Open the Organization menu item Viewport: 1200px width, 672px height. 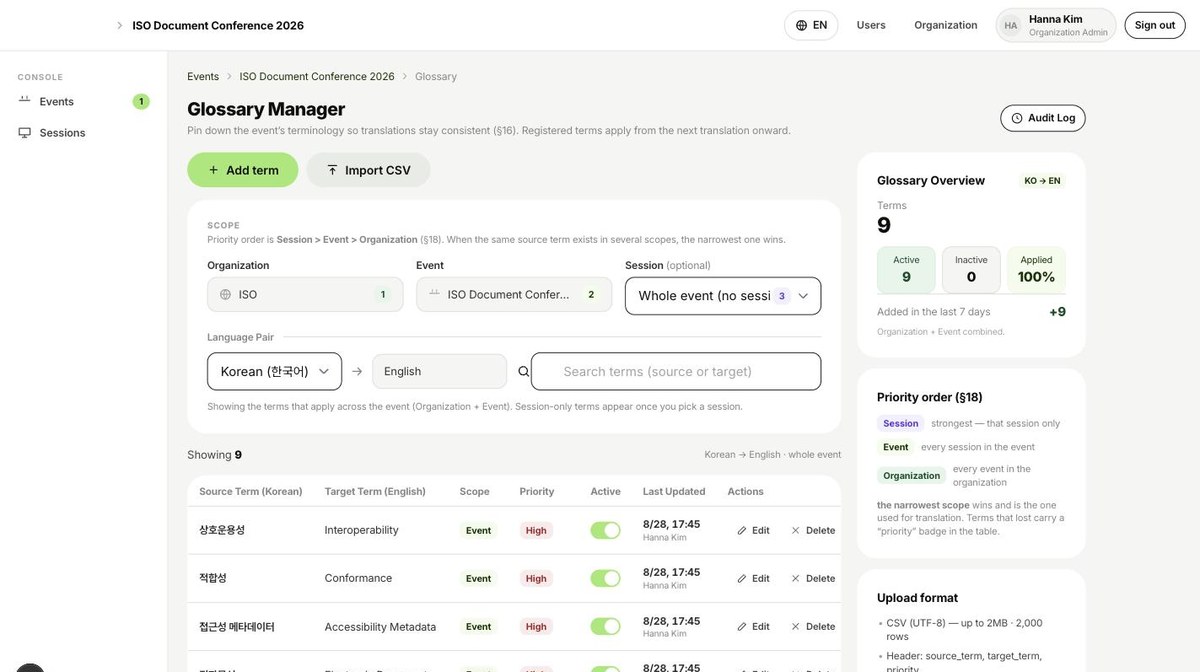coord(946,25)
